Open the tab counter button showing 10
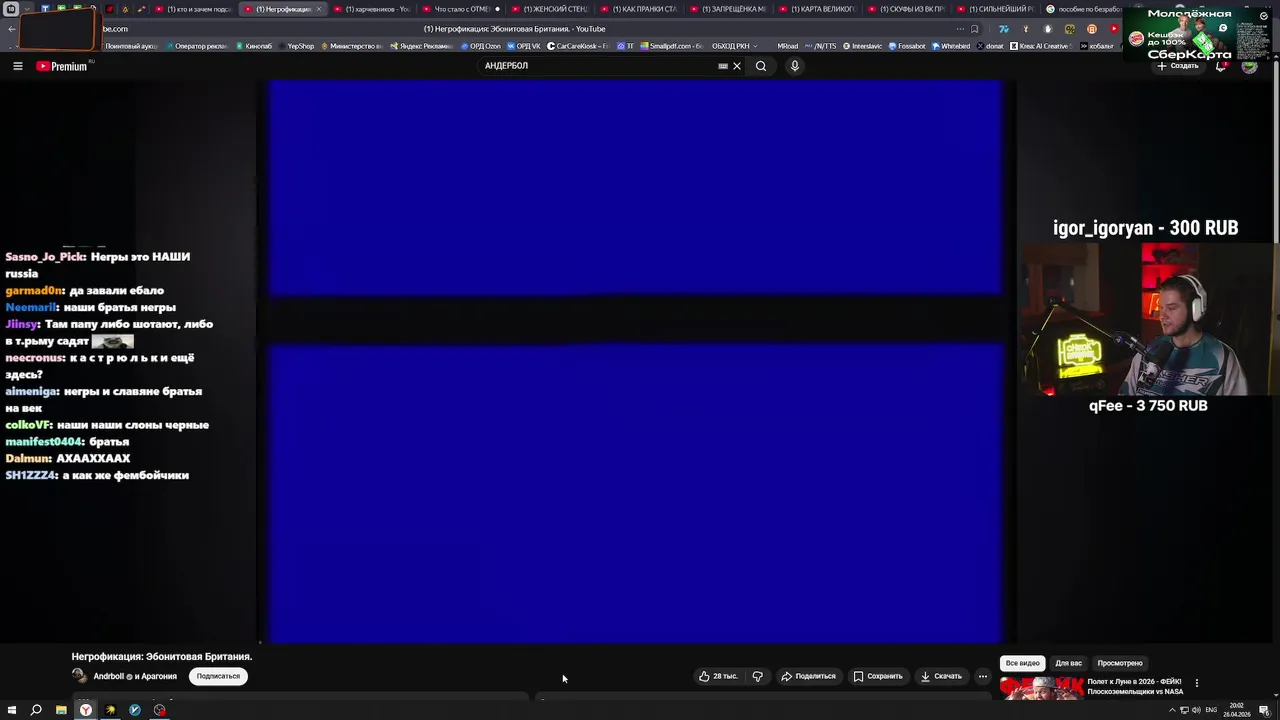This screenshot has width=1280, height=720. [x=11, y=9]
